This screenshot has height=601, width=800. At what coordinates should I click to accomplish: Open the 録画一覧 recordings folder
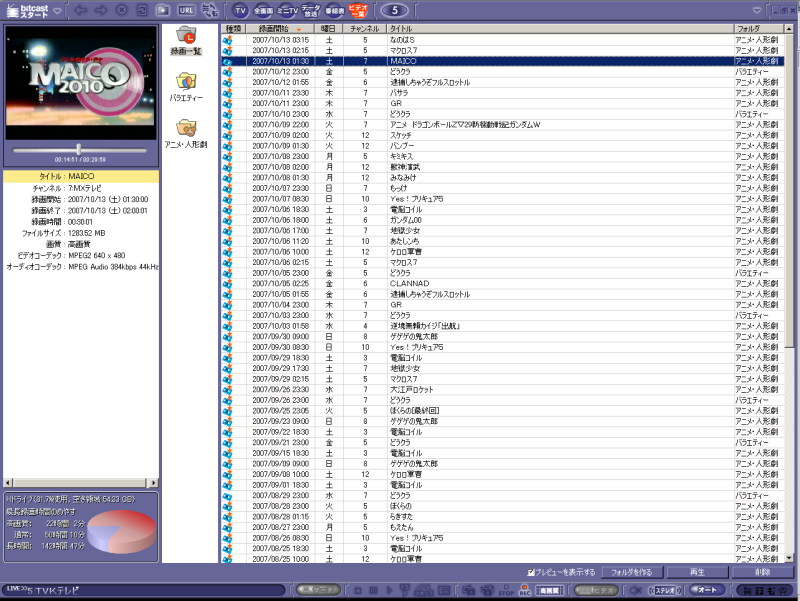coord(186,41)
